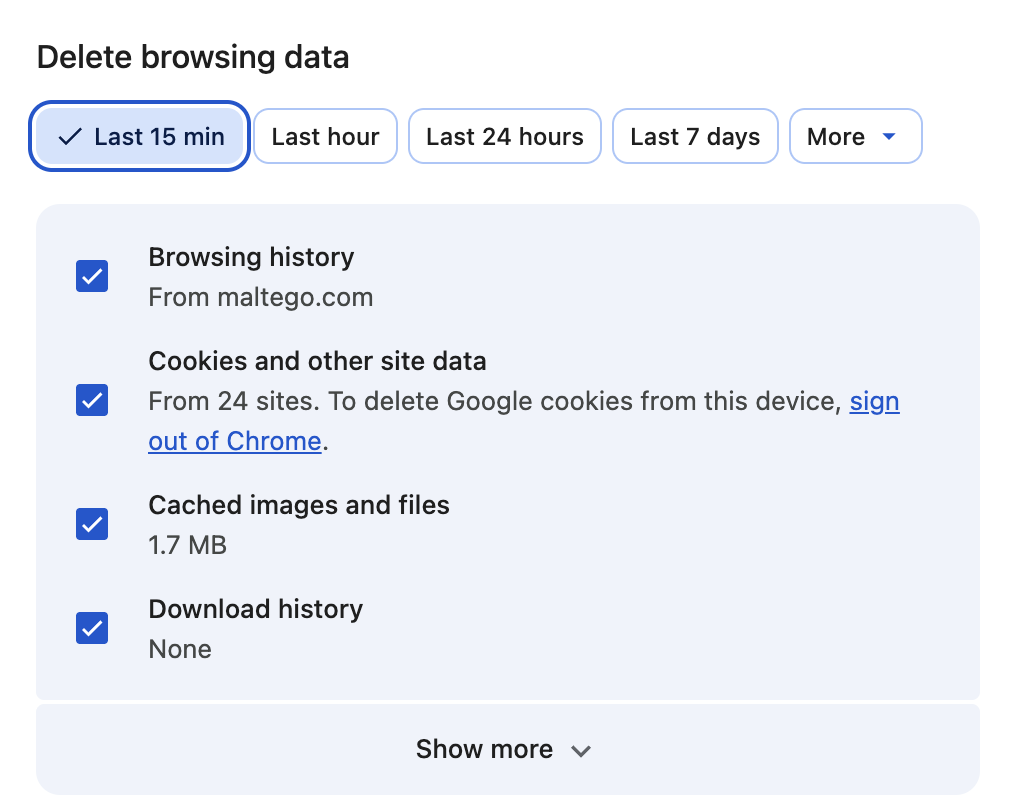Pick the Last 7 days chip
The height and width of the screenshot is (810, 1014).
pyautogui.click(x=695, y=137)
